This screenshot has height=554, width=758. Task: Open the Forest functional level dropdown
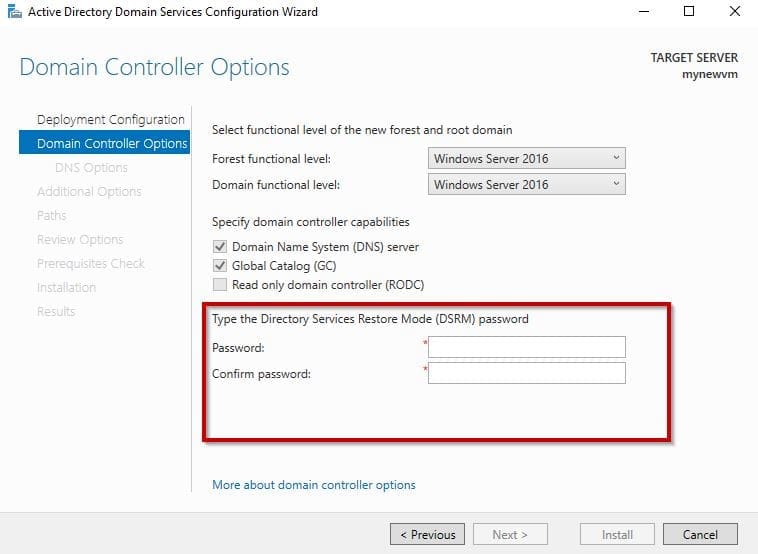(526, 158)
